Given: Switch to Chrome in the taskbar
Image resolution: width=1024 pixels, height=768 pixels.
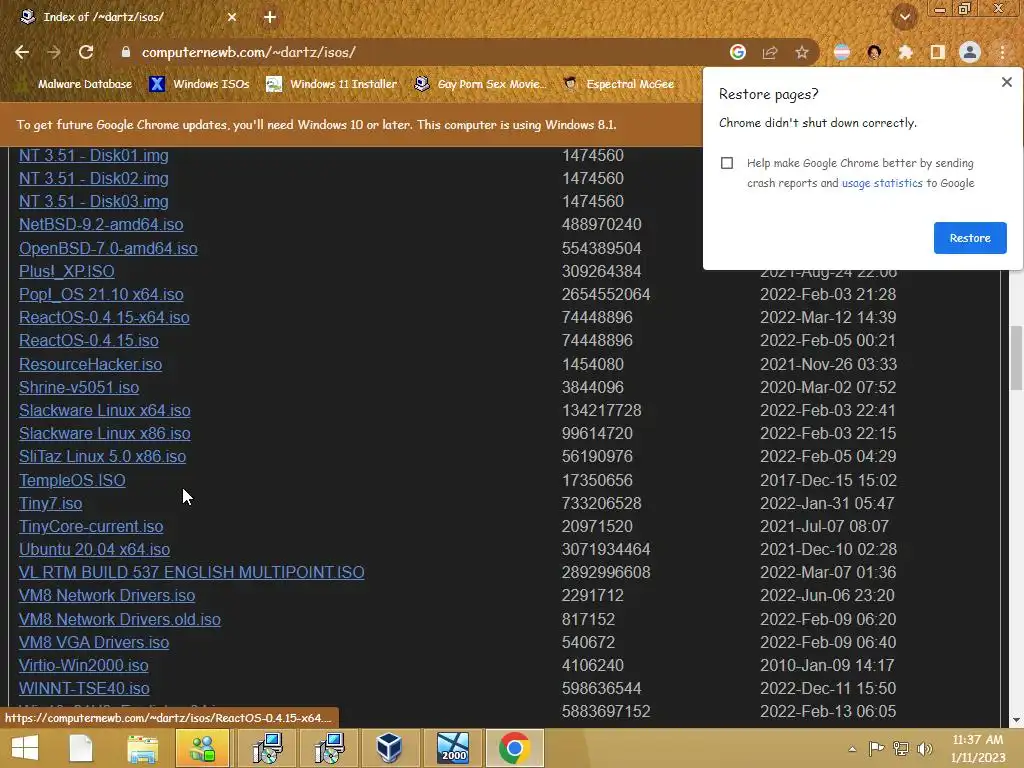Looking at the screenshot, I should tap(515, 748).
